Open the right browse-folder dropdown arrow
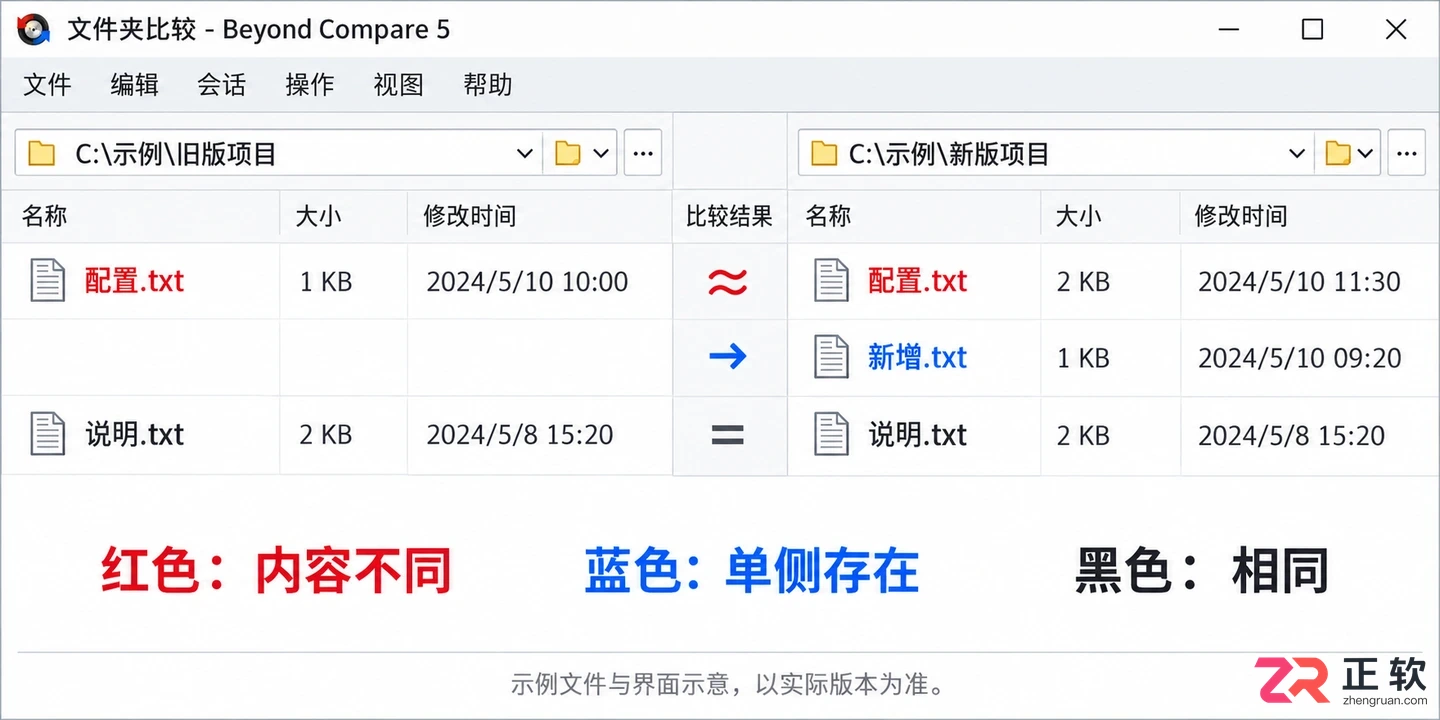The image size is (1440, 720). coord(1366,154)
